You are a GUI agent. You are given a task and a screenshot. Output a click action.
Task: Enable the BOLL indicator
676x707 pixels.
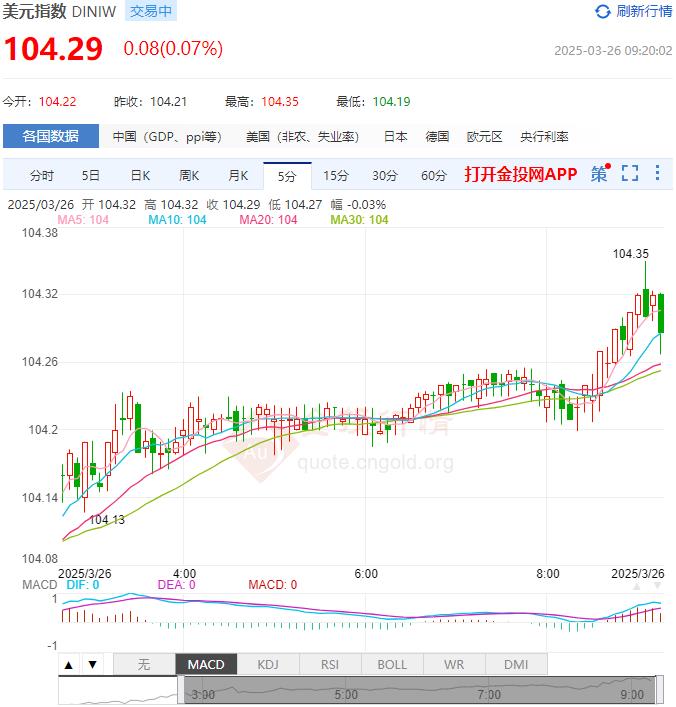tap(392, 664)
